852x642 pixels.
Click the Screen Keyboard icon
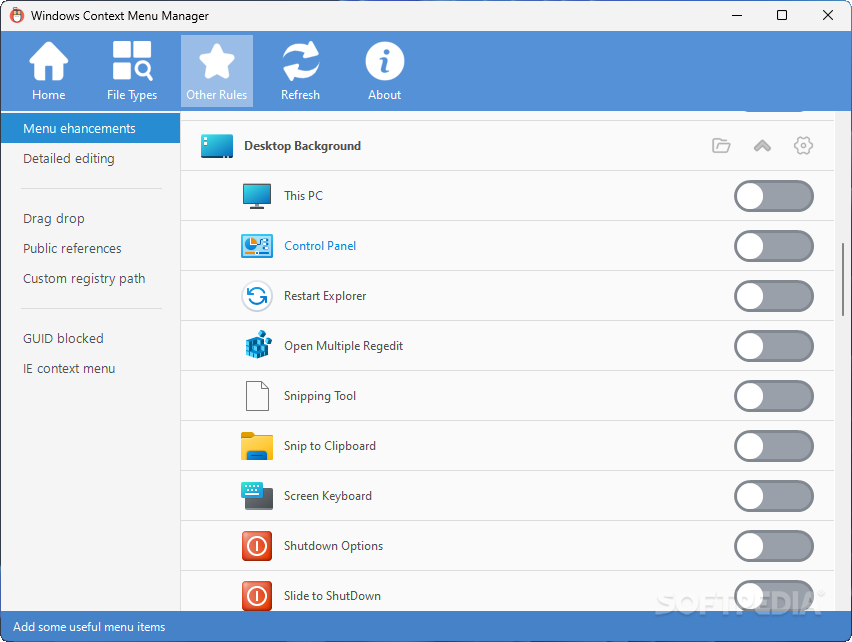pos(257,496)
